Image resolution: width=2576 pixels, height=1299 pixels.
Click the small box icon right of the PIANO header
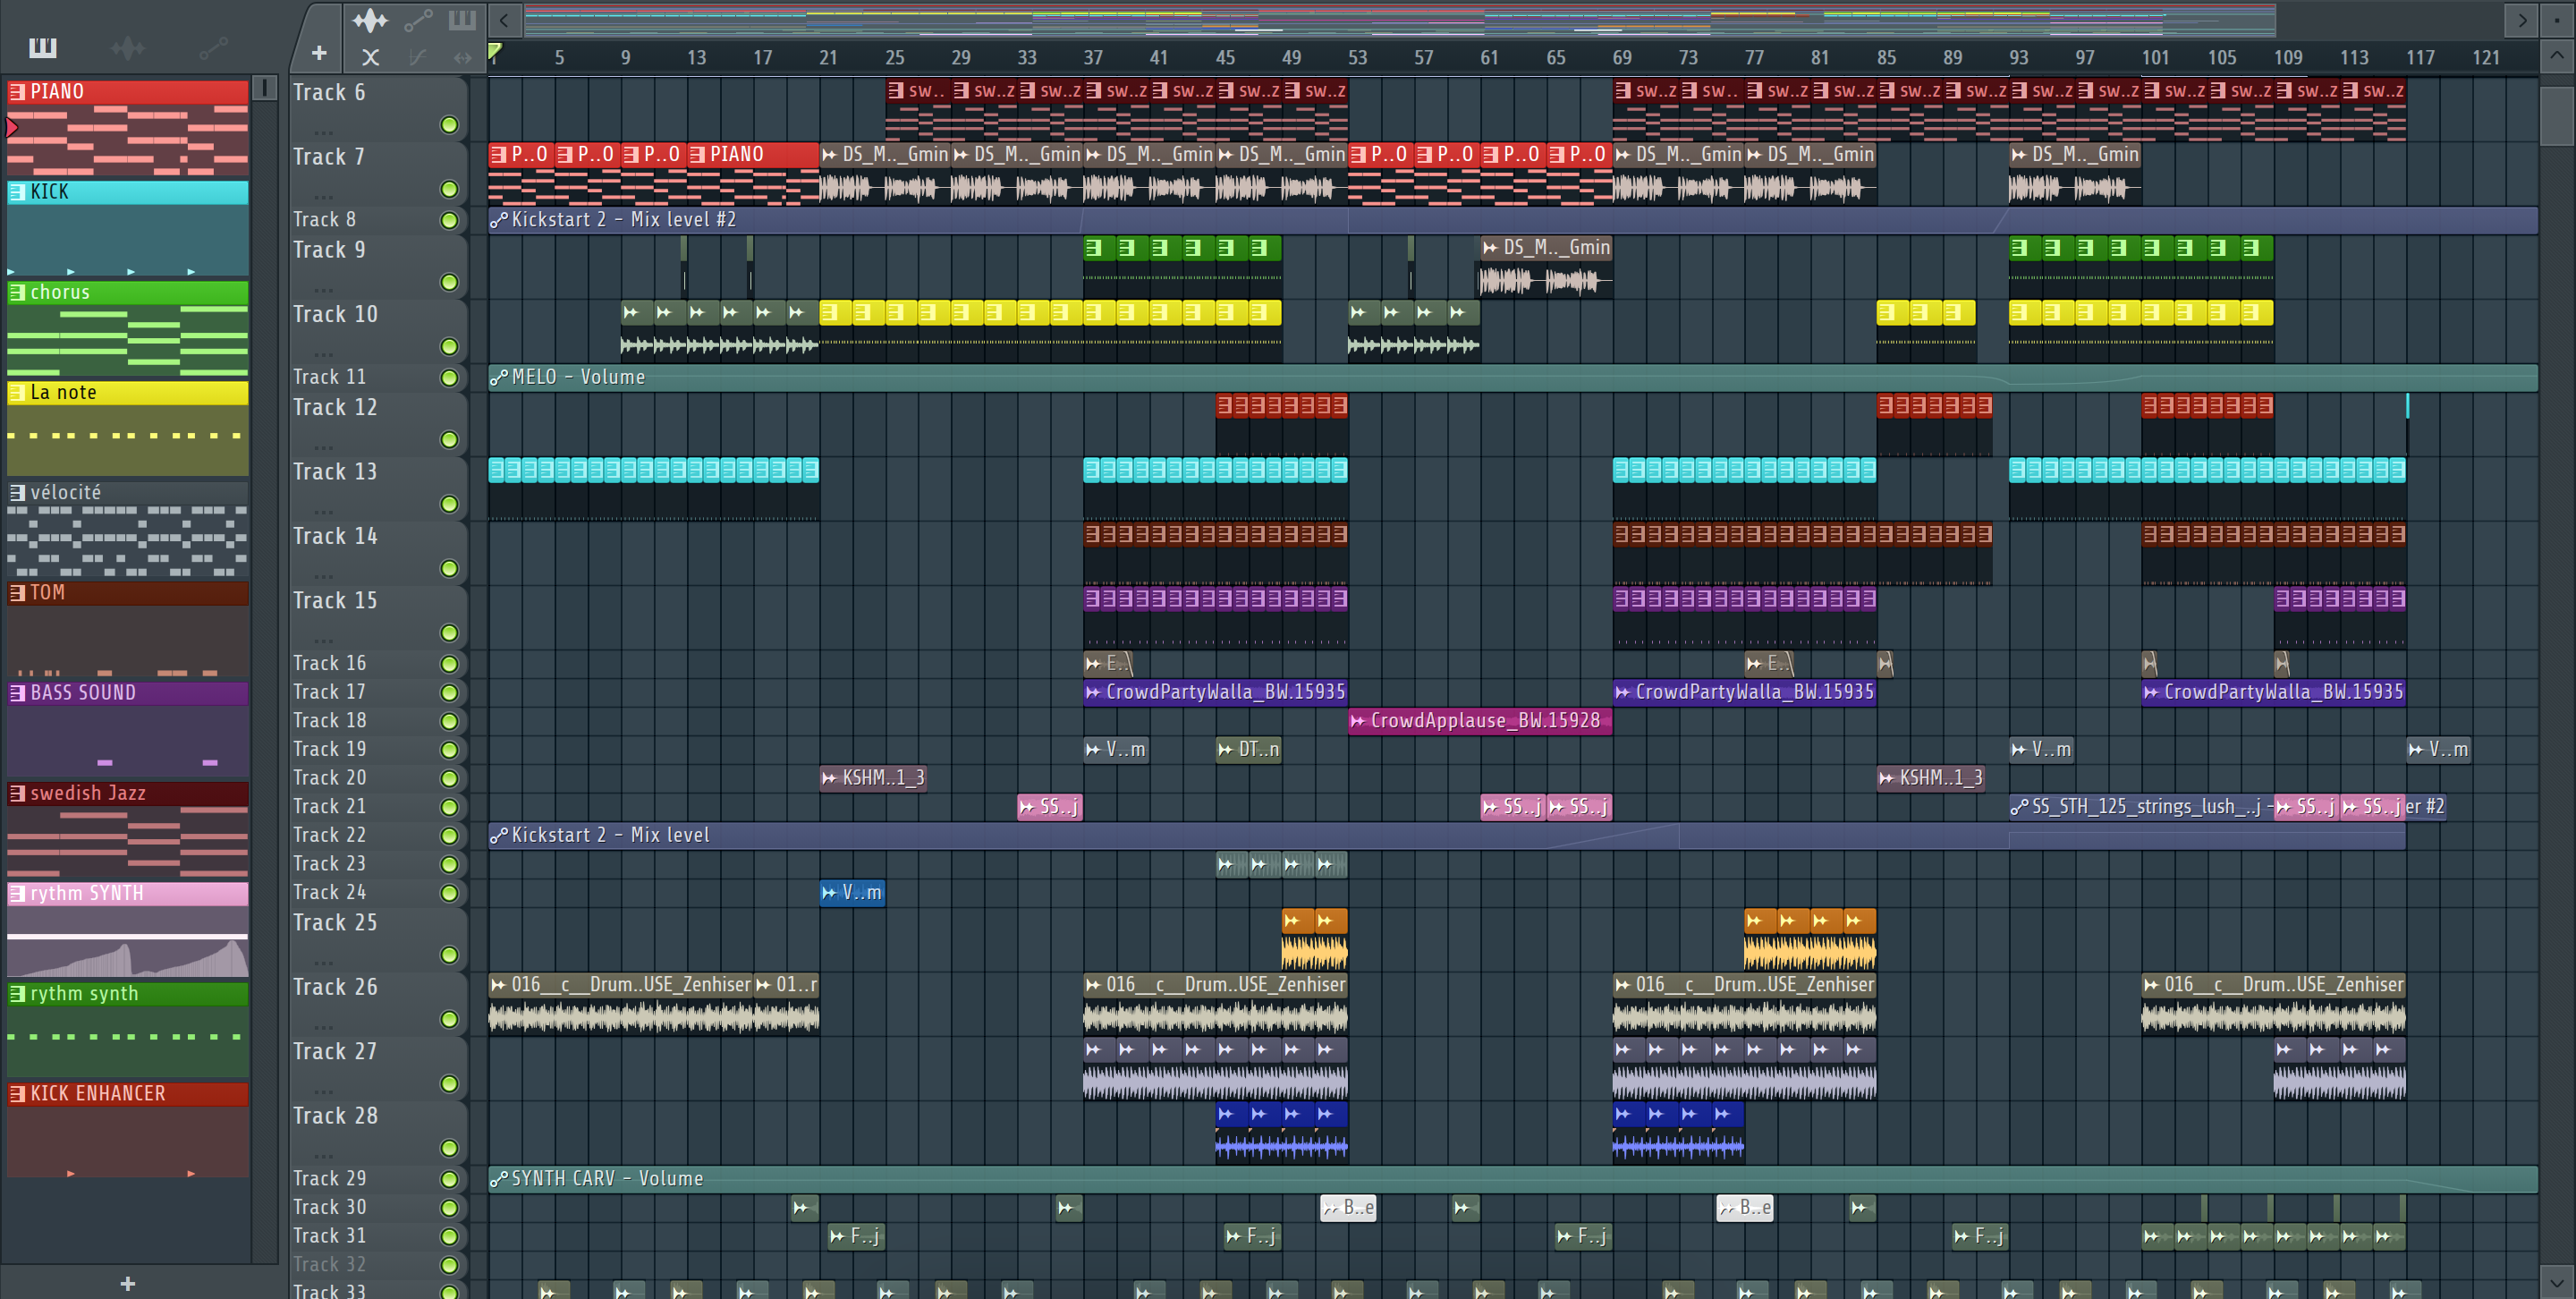[x=264, y=88]
